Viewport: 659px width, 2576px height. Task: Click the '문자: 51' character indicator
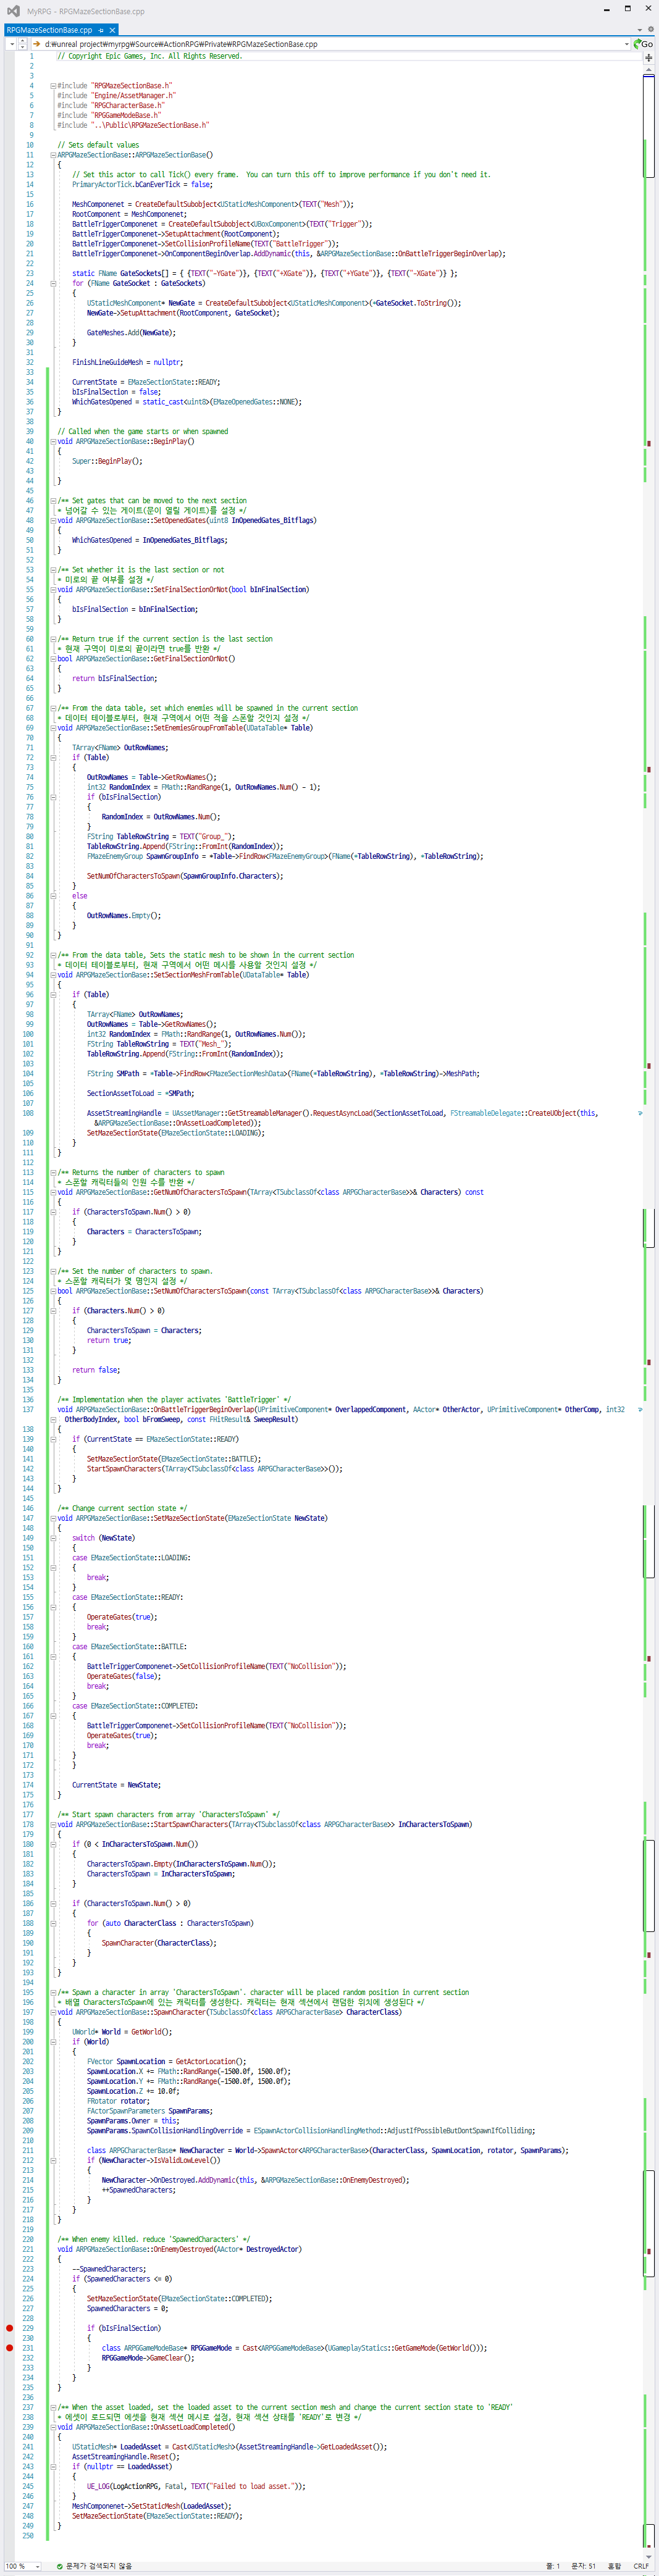click(x=583, y=2566)
